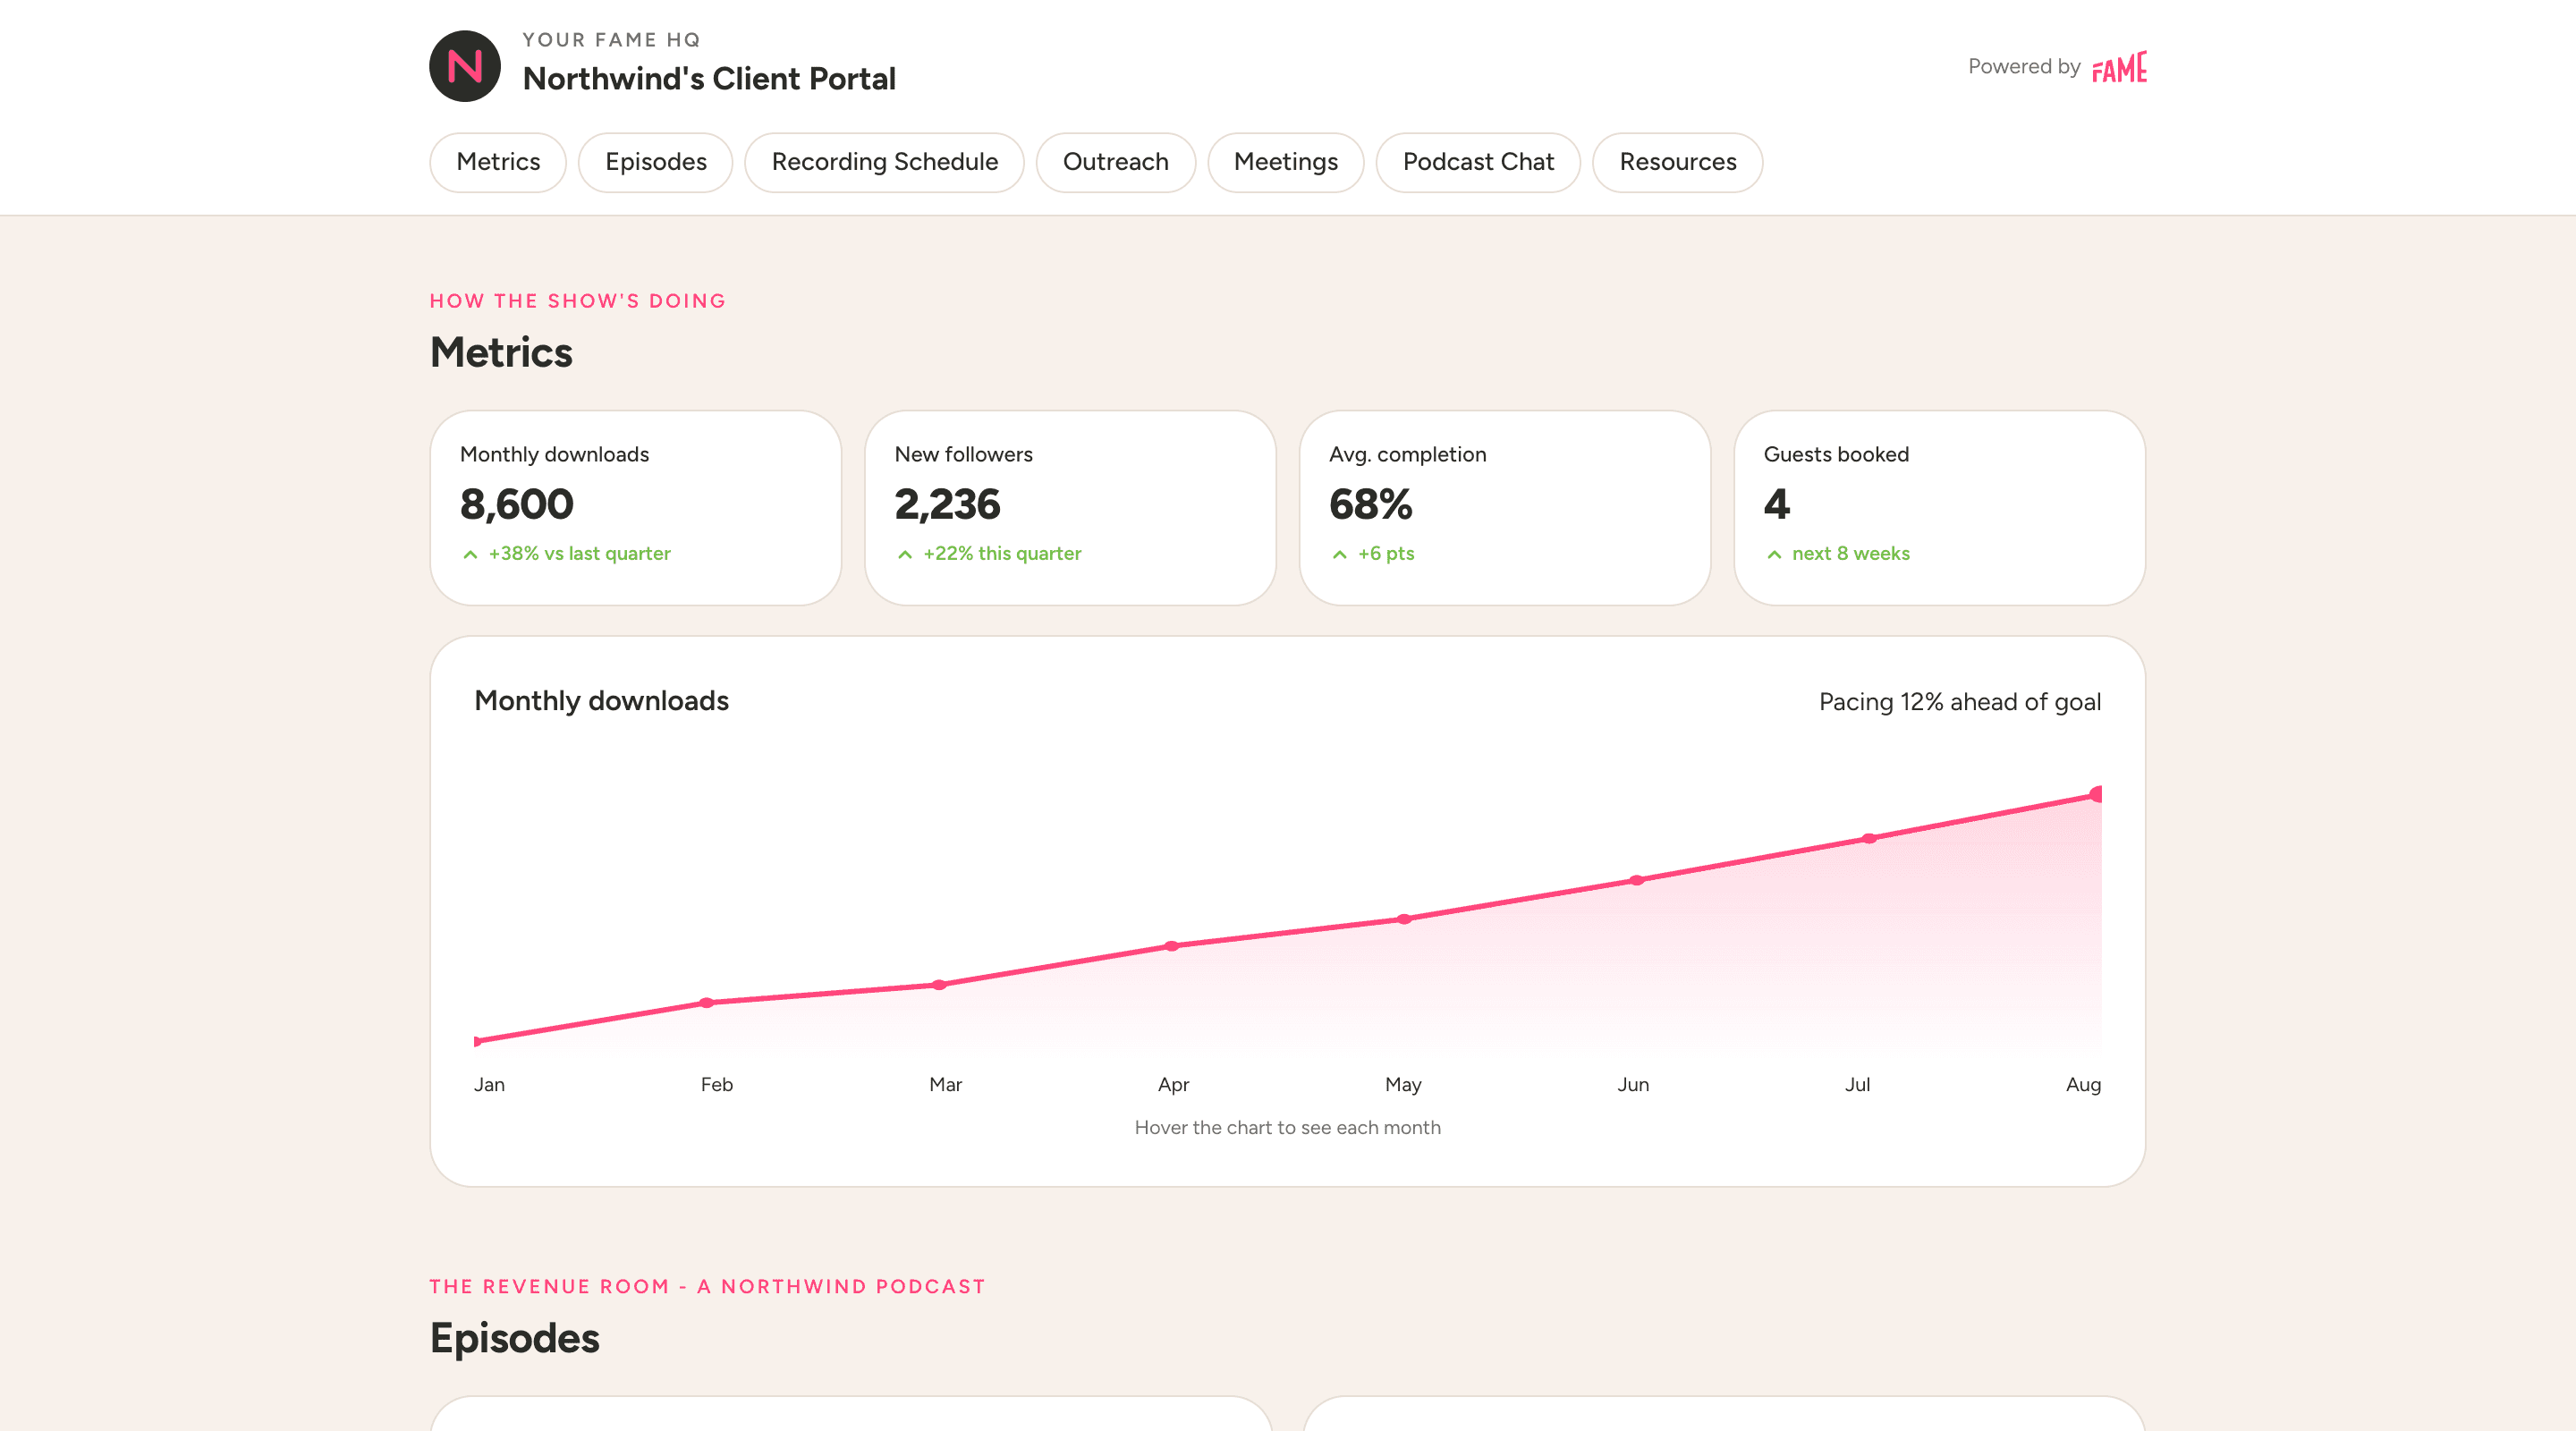Click the Feb data point on chart
2576x1431 pixels.
(707, 1002)
